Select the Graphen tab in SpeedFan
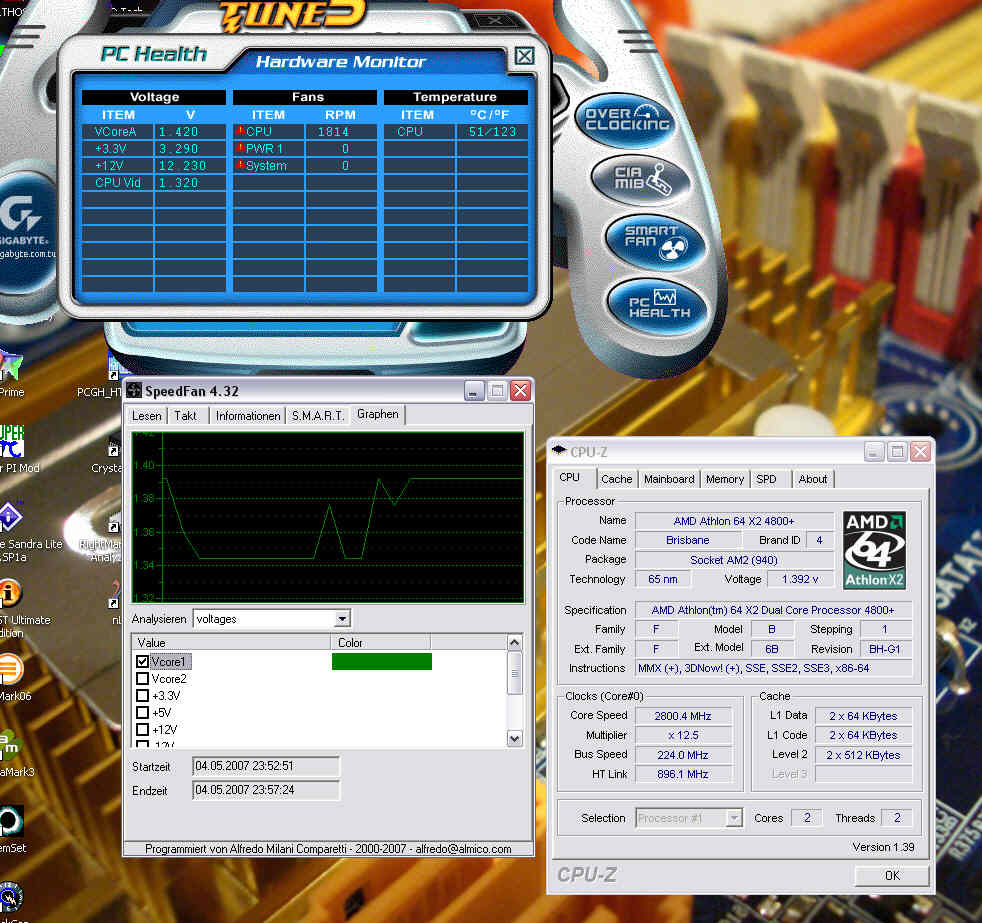 click(378, 414)
